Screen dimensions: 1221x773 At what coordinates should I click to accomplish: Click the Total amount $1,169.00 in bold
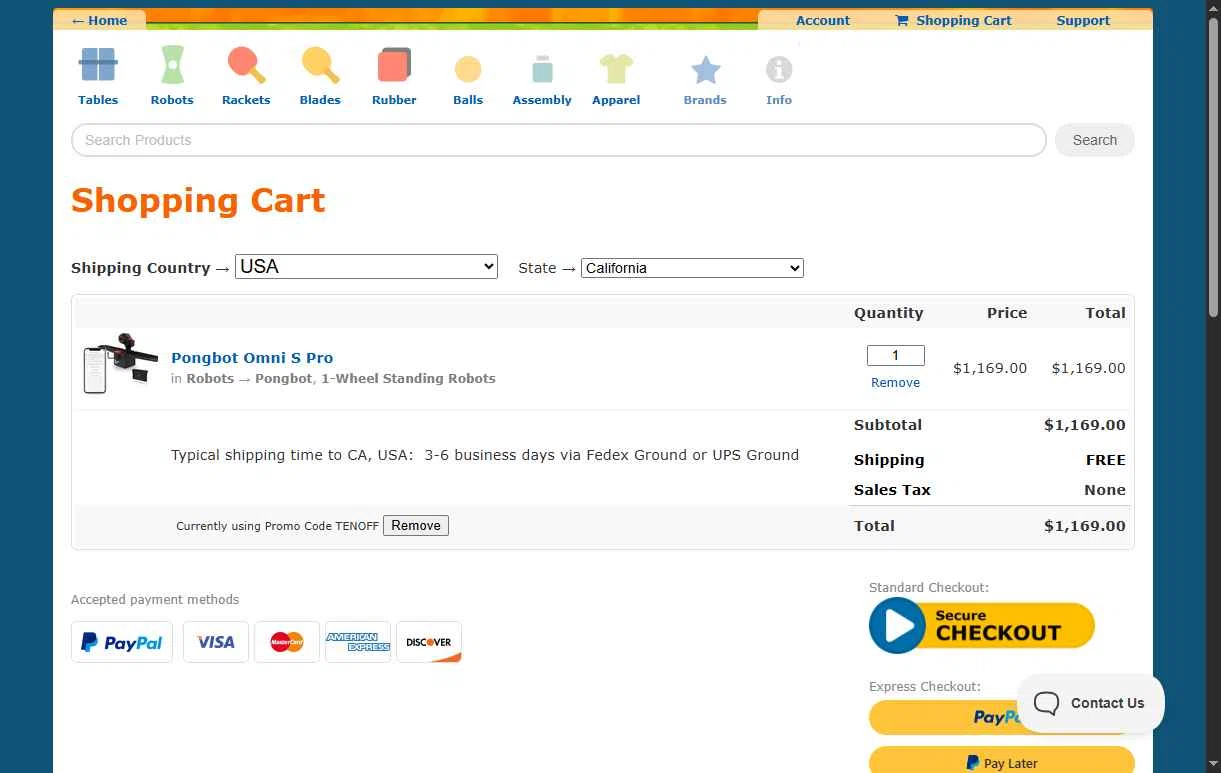pyautogui.click(x=1085, y=526)
